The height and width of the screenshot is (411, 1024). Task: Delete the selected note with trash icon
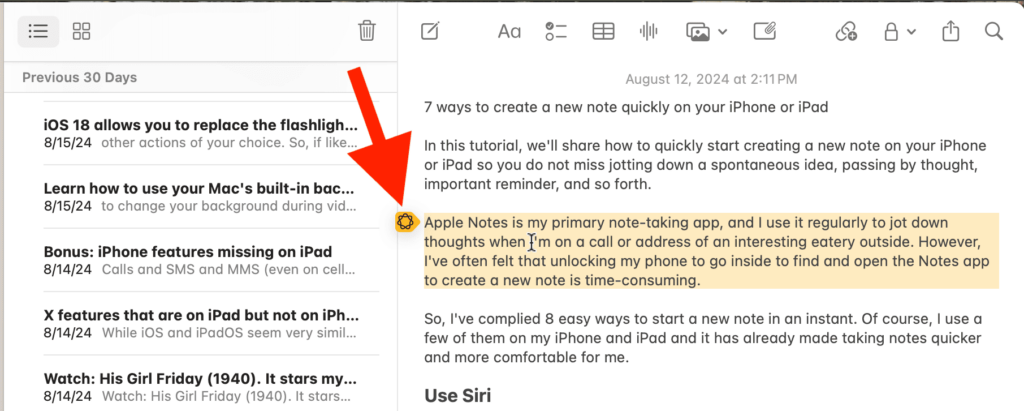click(x=367, y=31)
